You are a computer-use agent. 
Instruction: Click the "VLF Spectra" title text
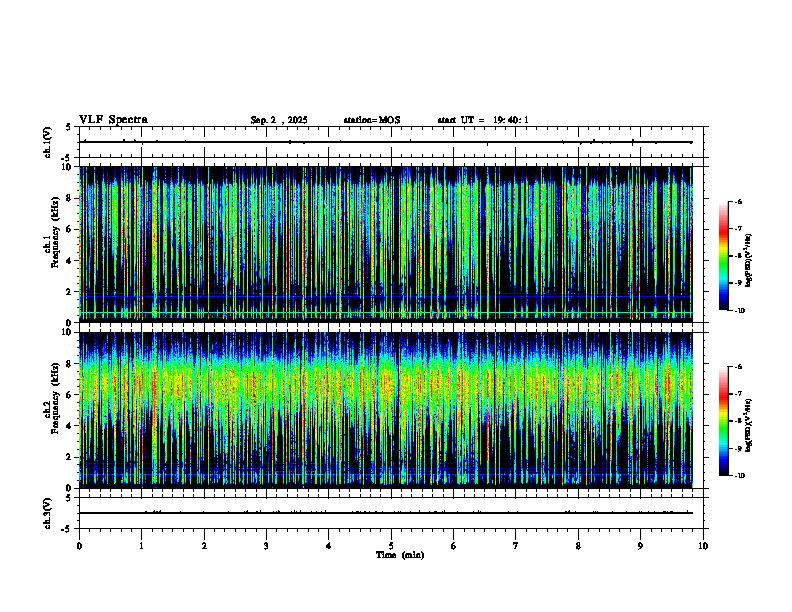pos(113,120)
